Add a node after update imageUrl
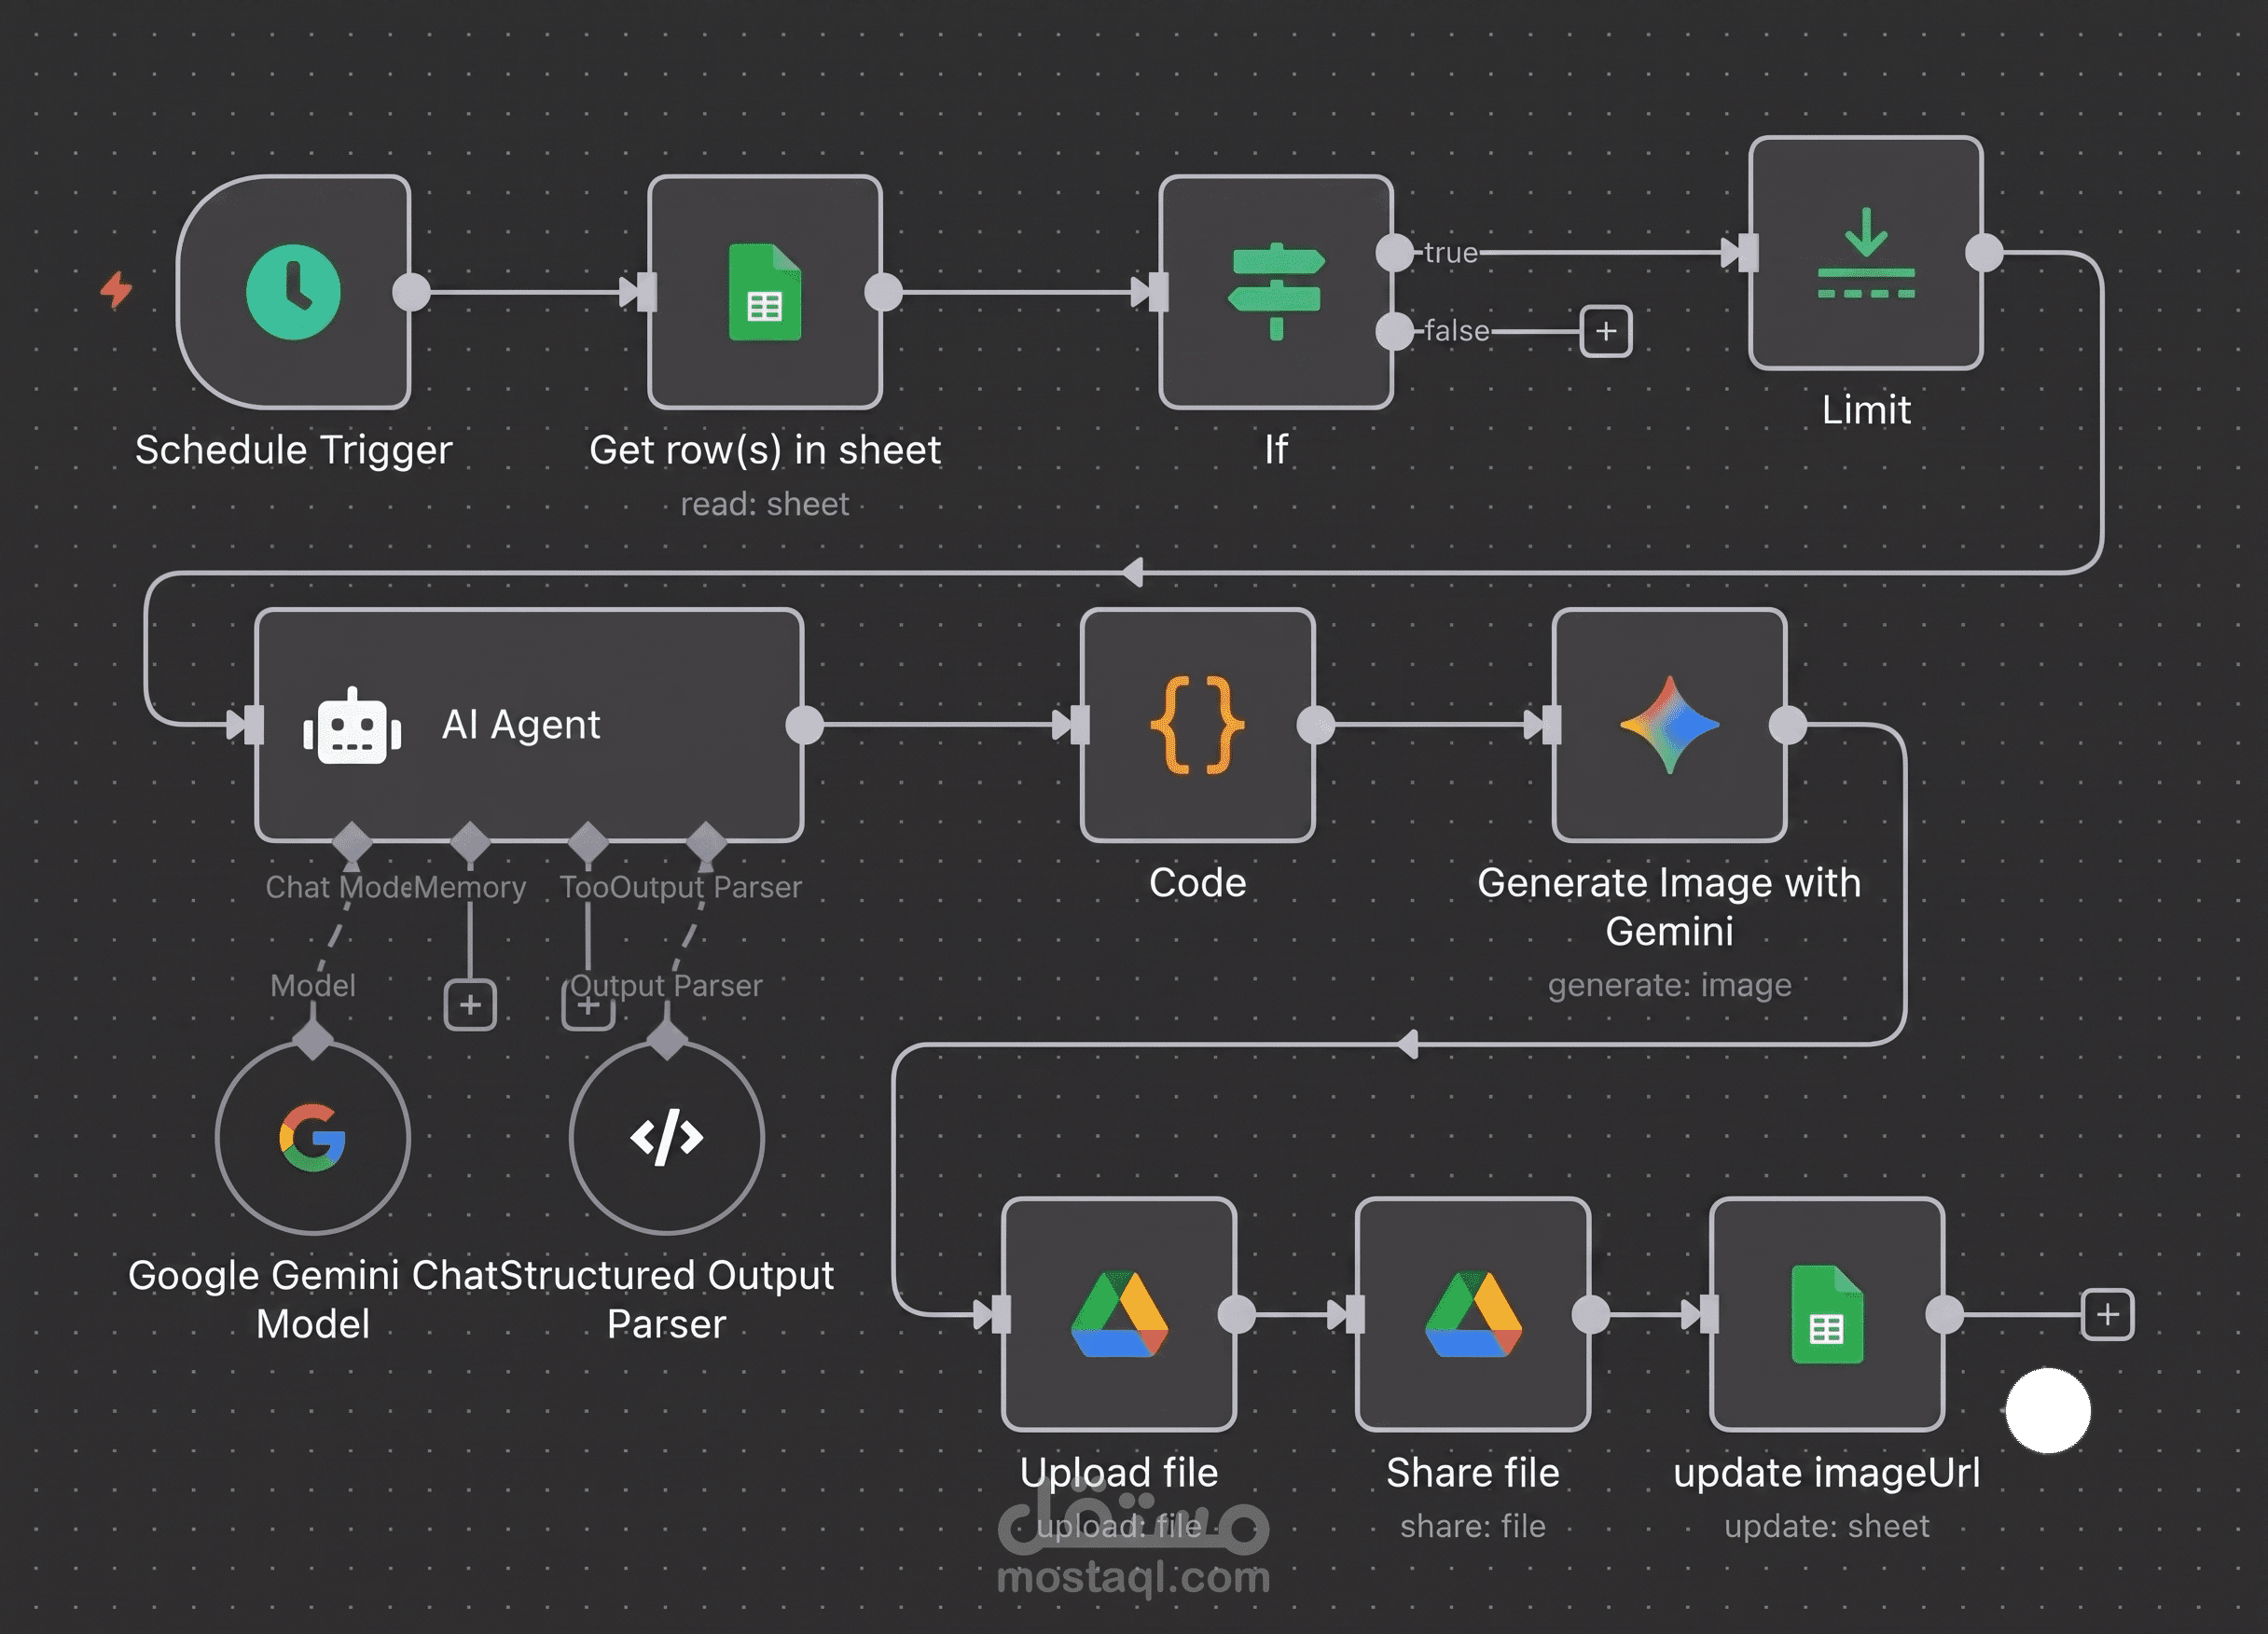 coord(2107,1314)
